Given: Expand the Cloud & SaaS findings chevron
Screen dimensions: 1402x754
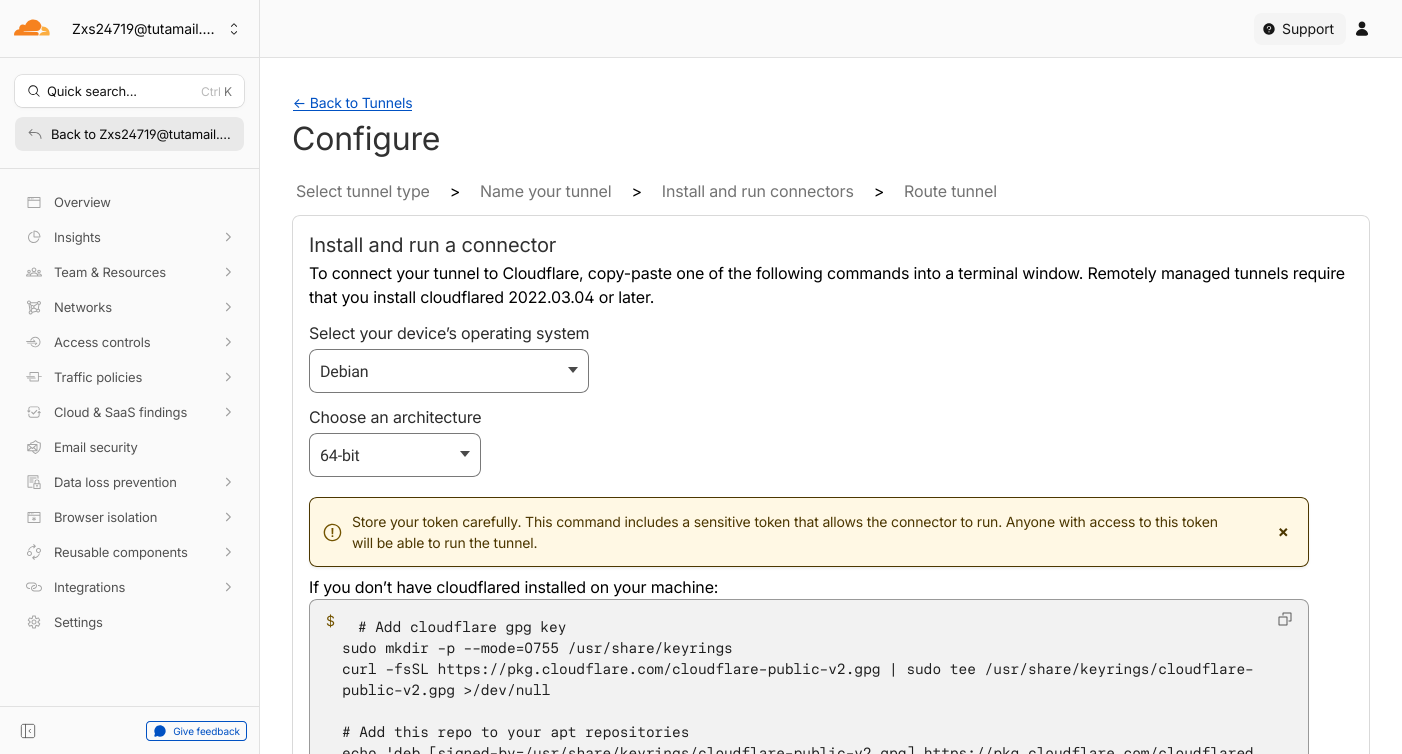Looking at the screenshot, I should (228, 412).
